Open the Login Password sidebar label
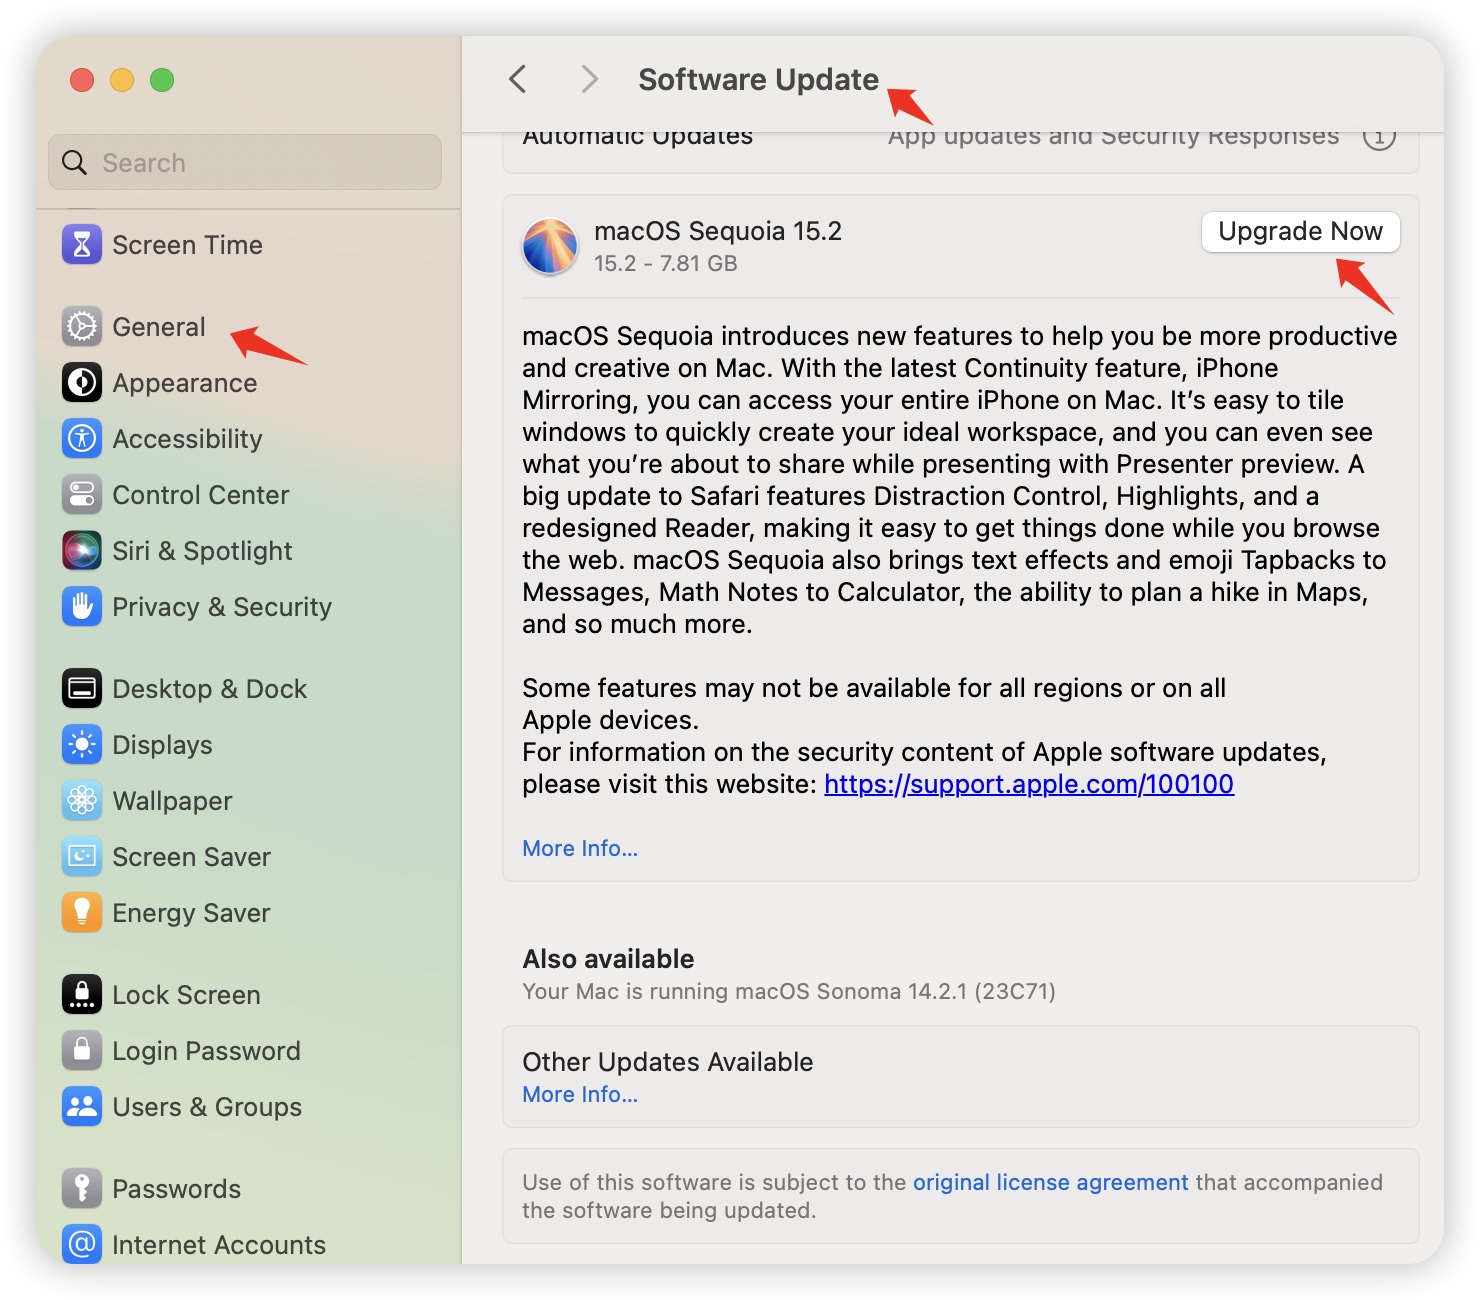Viewport: 1480px width, 1300px height. 207,1051
